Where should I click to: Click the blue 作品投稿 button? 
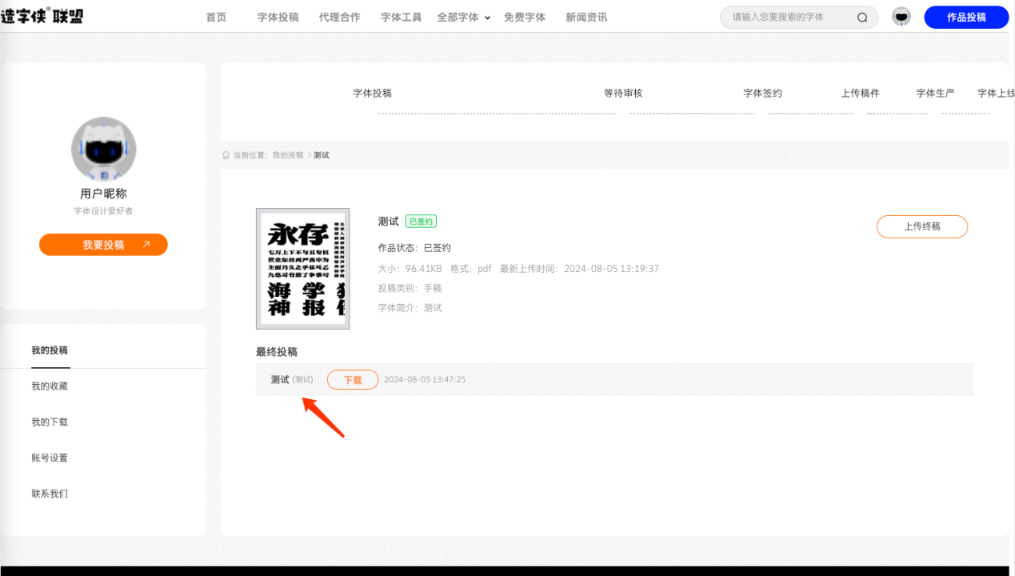tap(966, 17)
